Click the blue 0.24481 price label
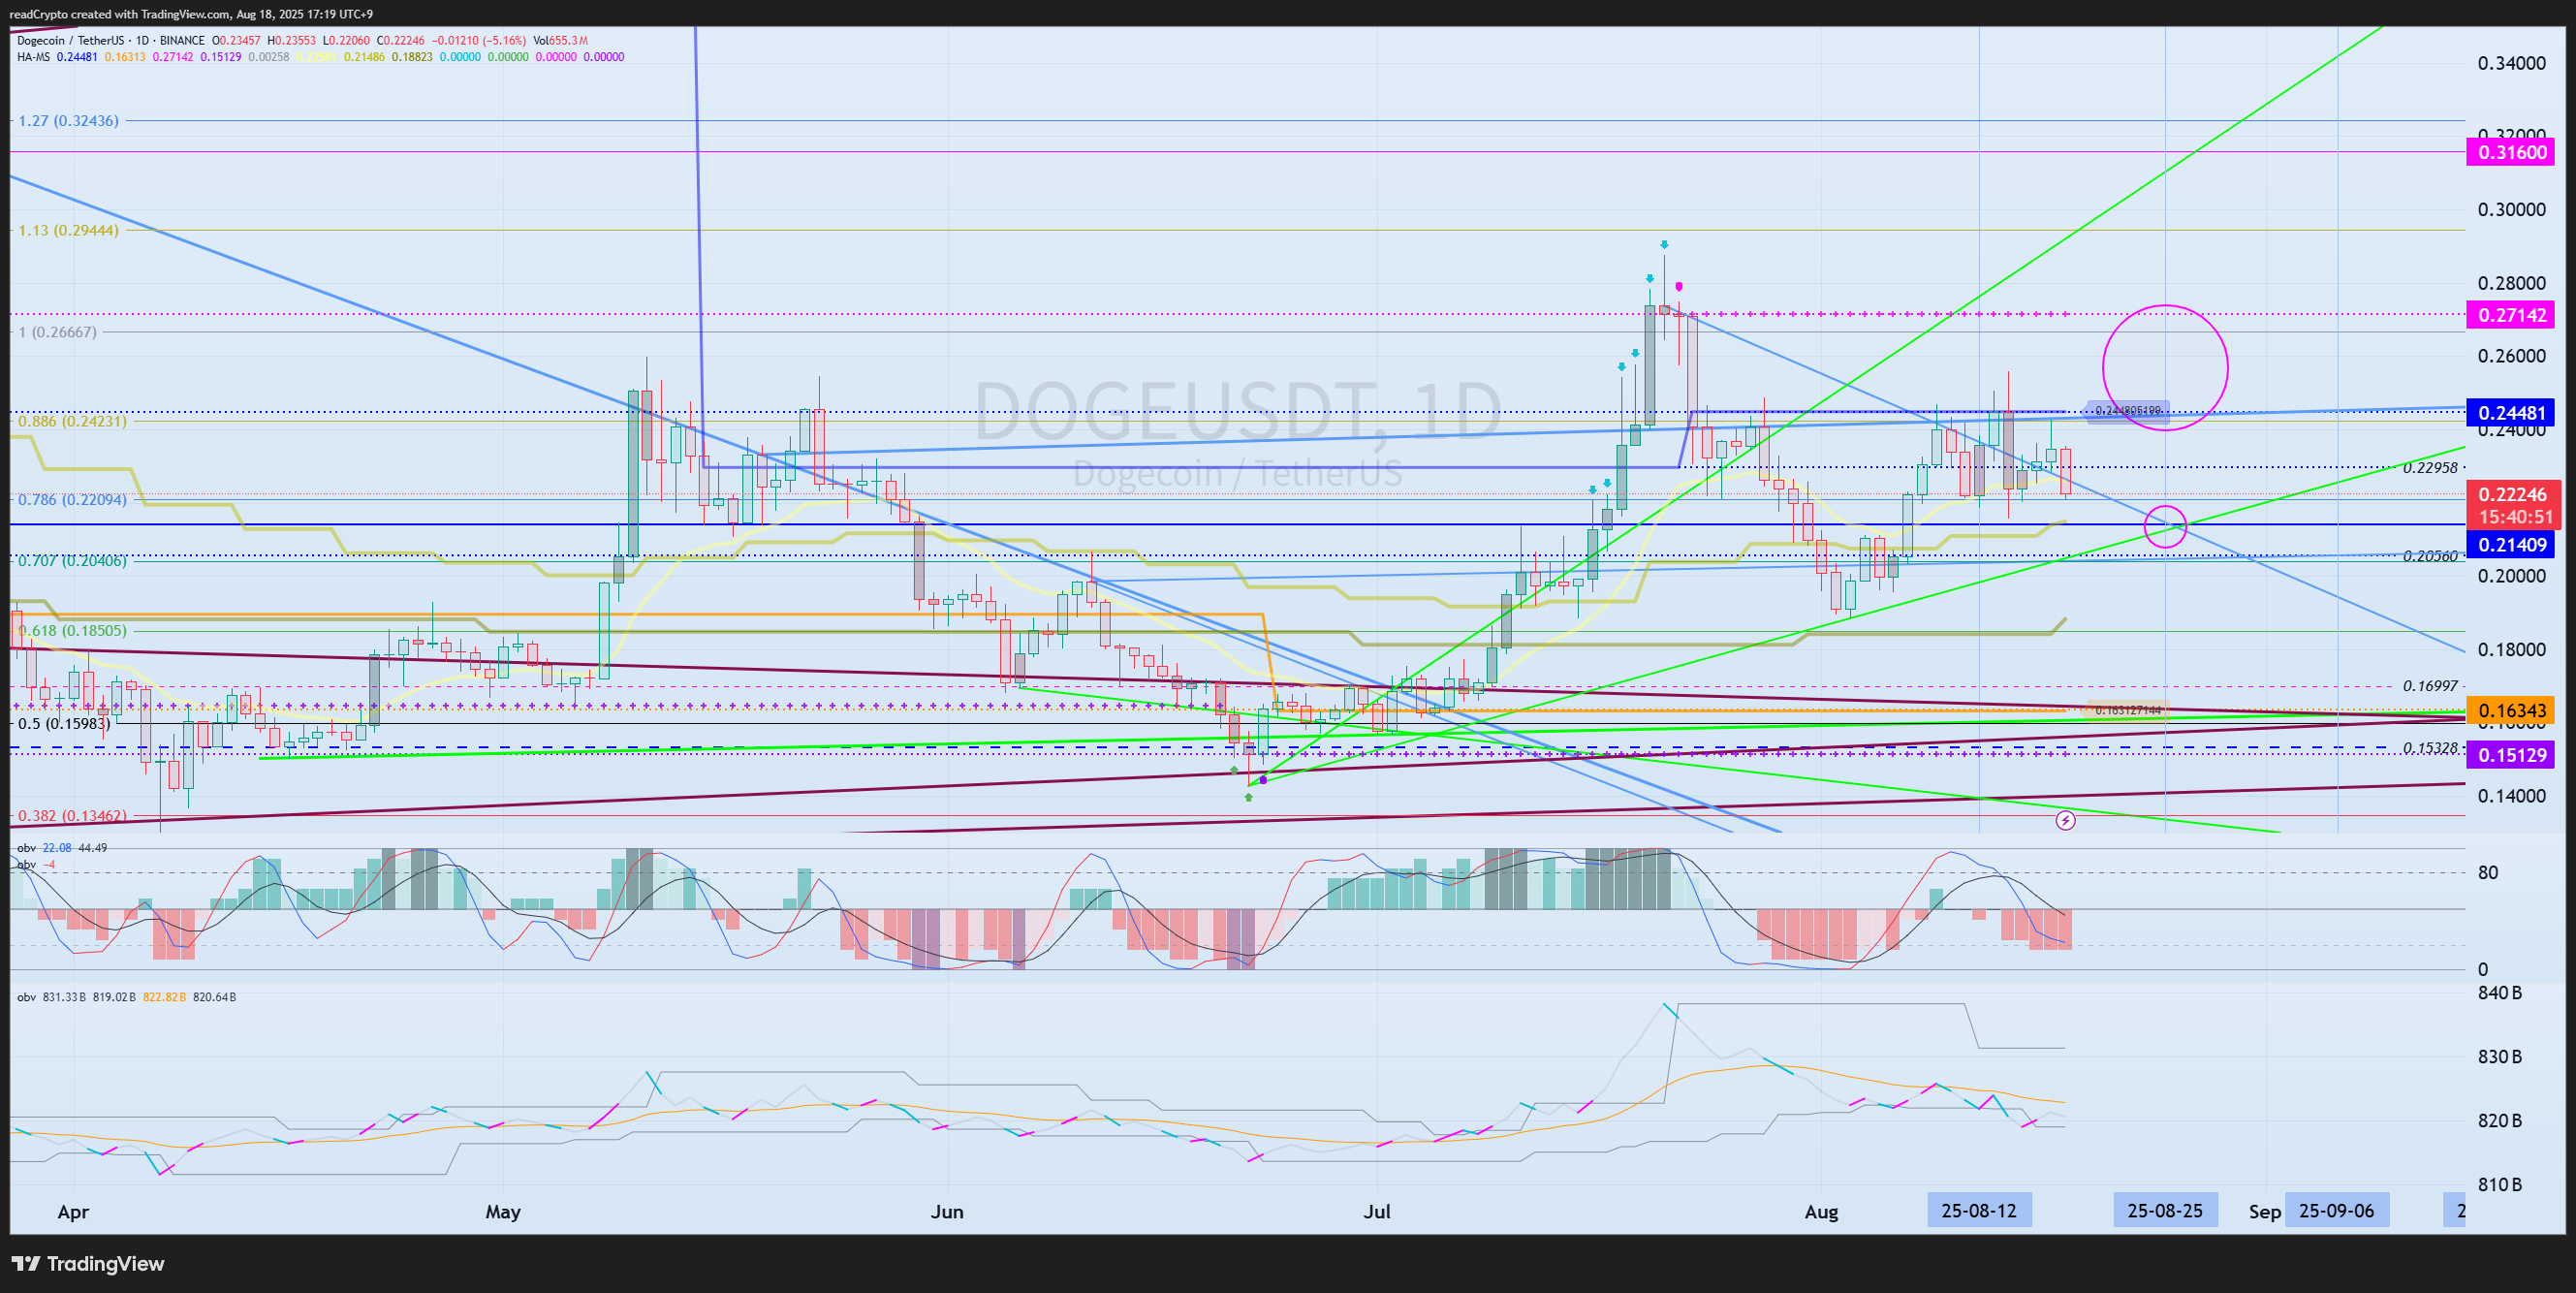 2511,412
